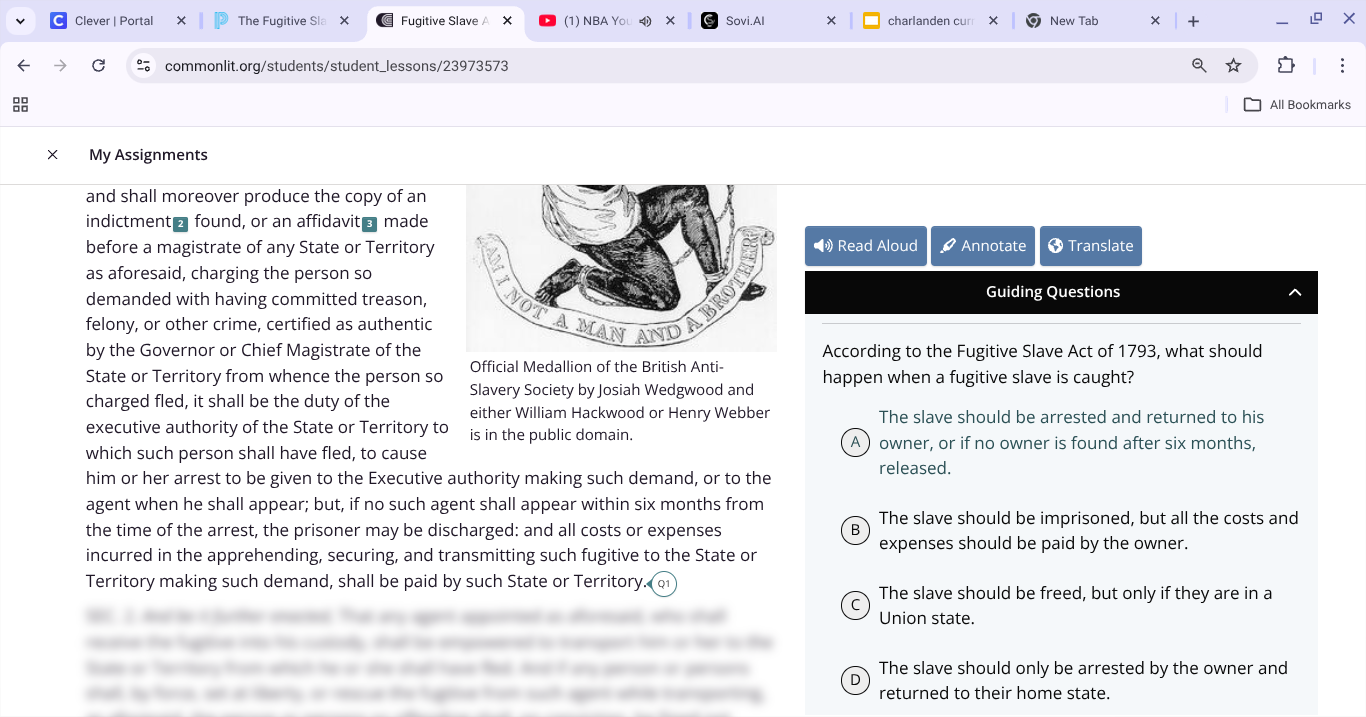1366x717 pixels.
Task: Switch to the Sovi.AI tab
Action: [x=745, y=19]
